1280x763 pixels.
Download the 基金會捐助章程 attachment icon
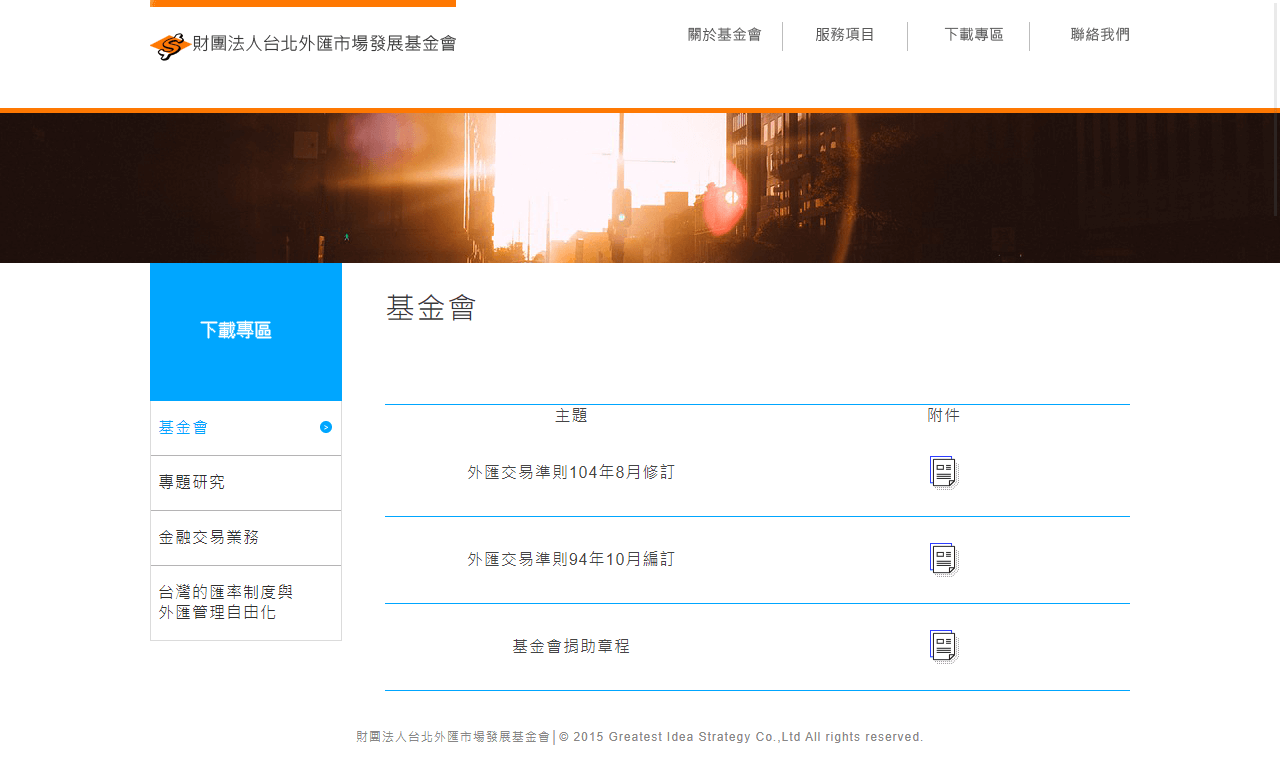coord(944,646)
